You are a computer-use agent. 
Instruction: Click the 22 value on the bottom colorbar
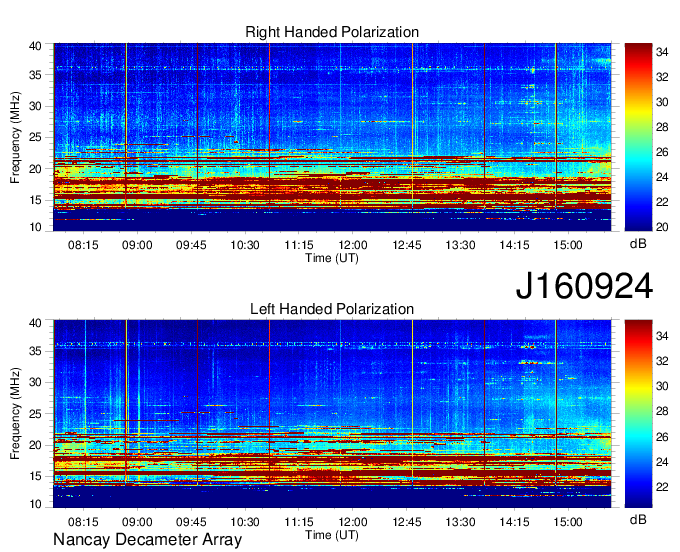662,487
